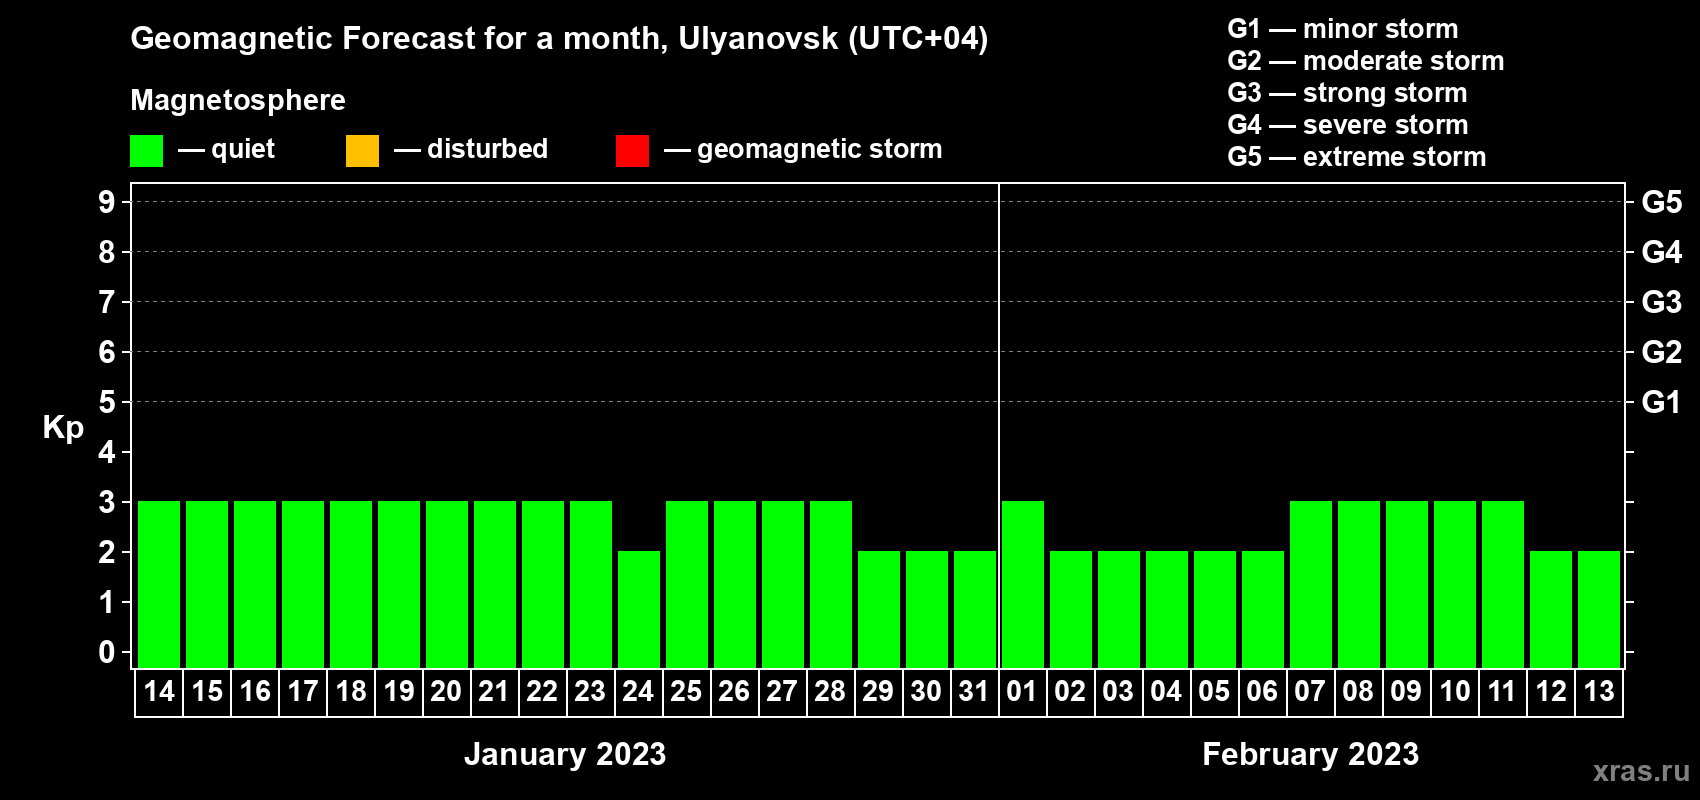Click the shorter bar for January 24
This screenshot has width=1700, height=800.
pos(639,609)
